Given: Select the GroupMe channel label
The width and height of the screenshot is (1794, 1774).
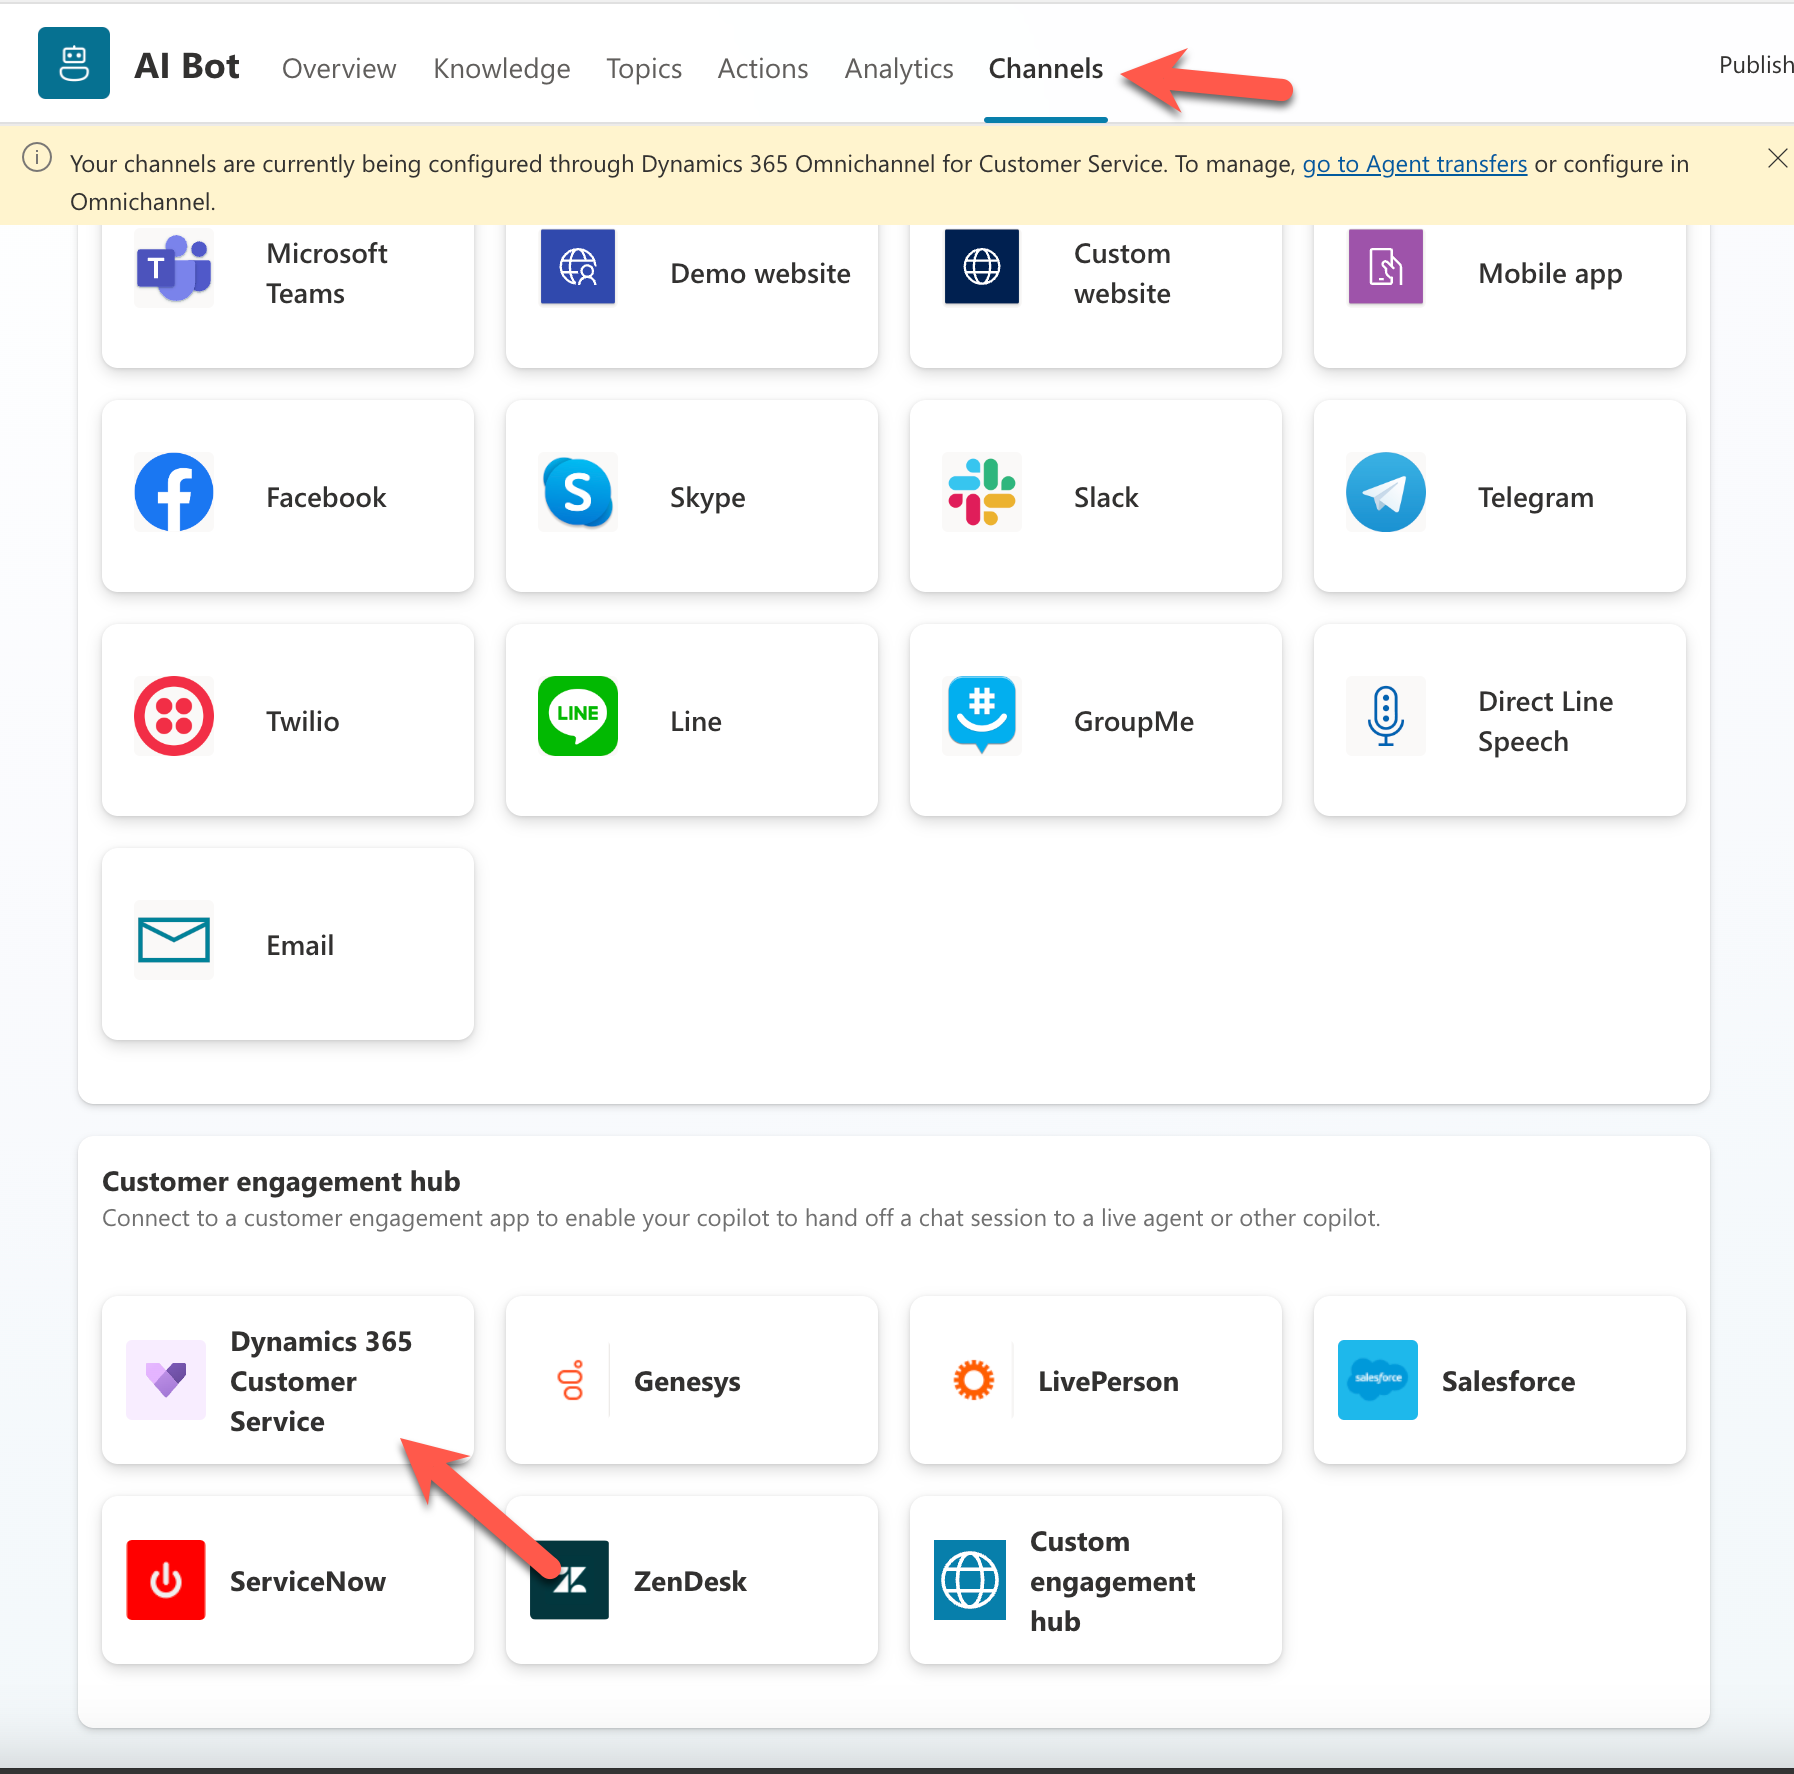Looking at the screenshot, I should 1134,721.
